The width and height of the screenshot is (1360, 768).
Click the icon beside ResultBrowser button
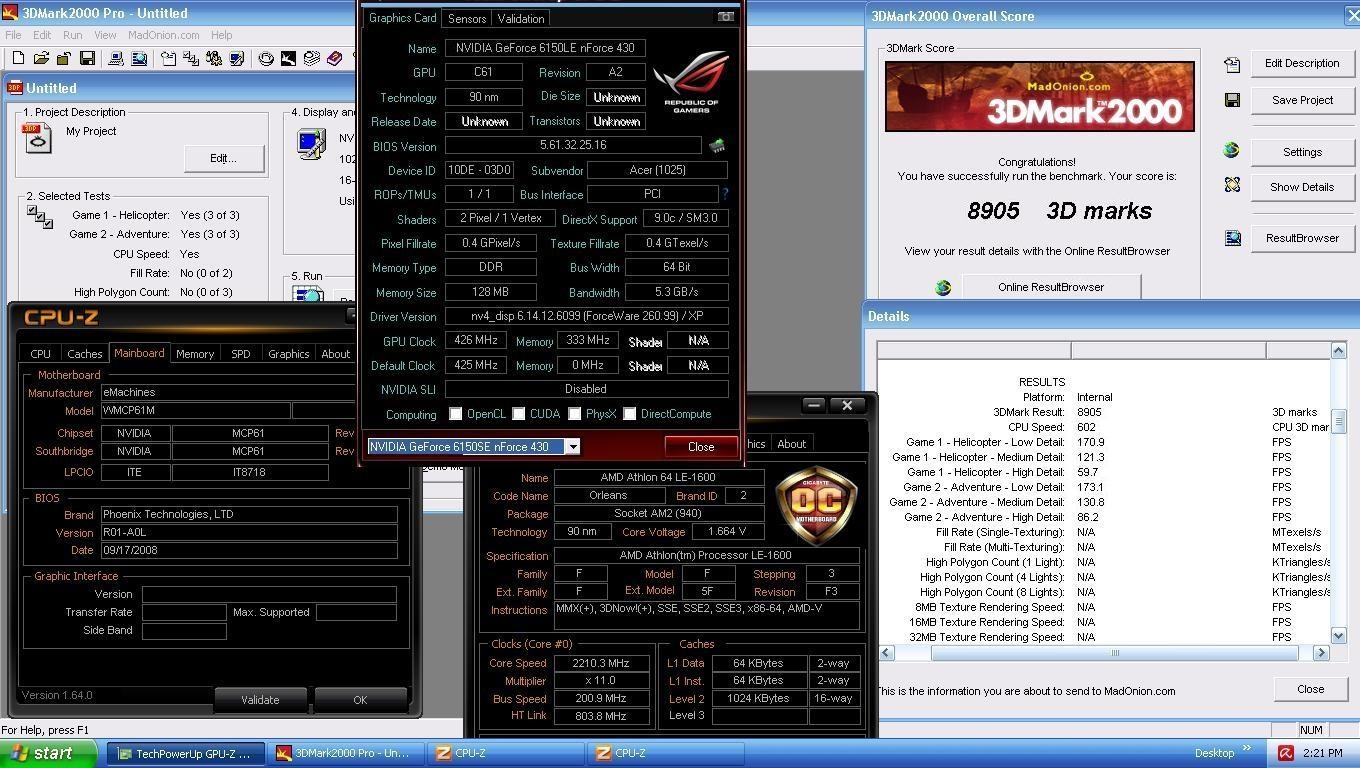(x=1232, y=238)
